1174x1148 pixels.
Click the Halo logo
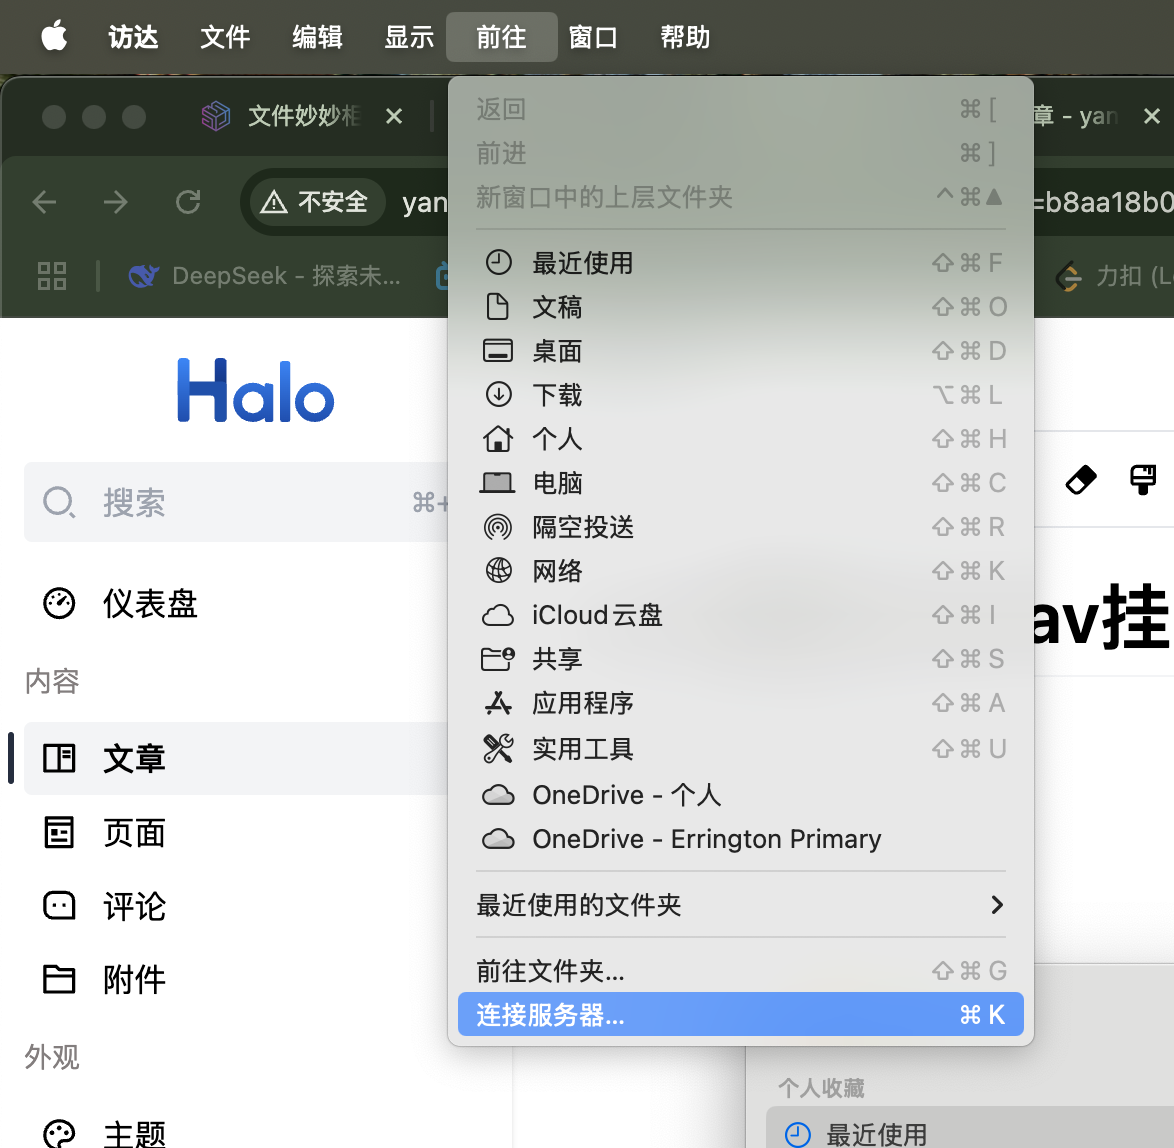(256, 390)
